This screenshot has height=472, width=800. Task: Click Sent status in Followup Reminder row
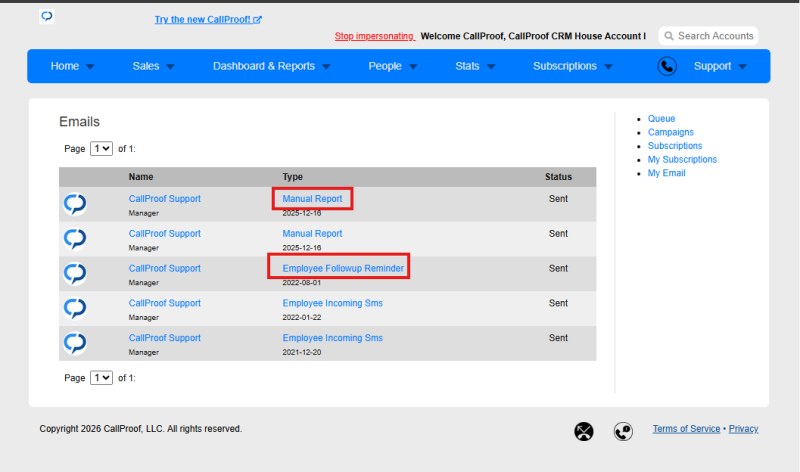click(558, 268)
